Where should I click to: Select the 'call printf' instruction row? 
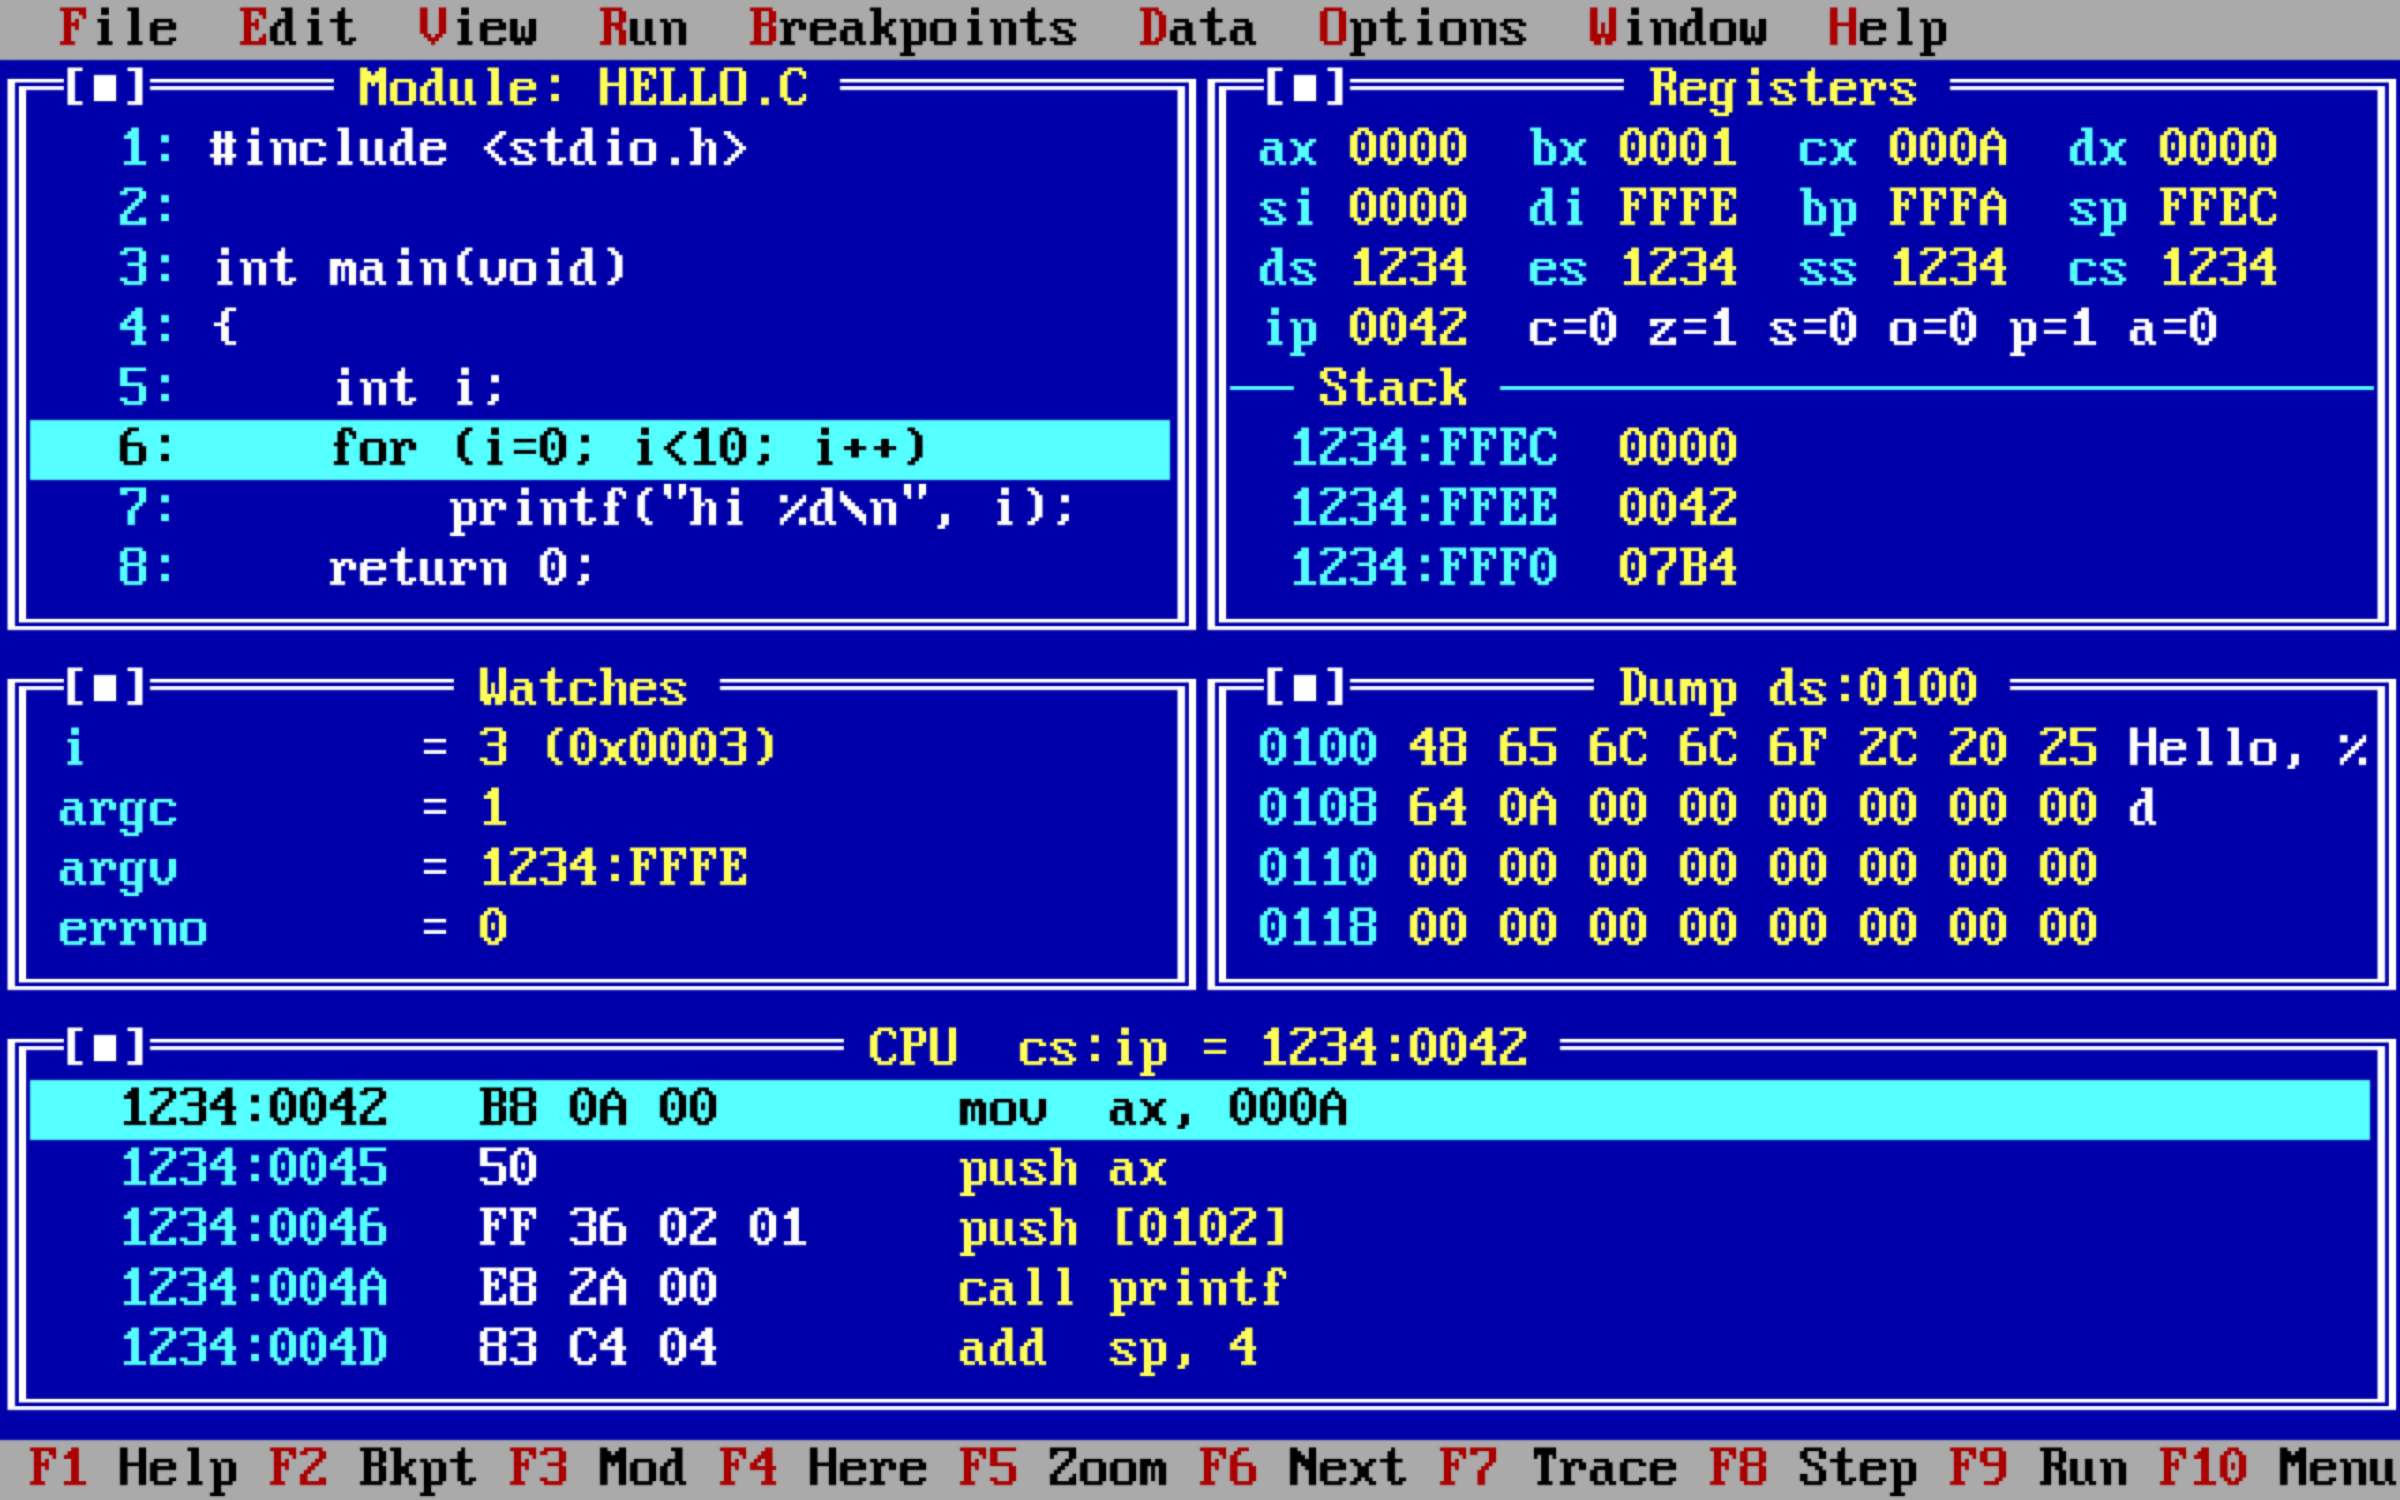[1200, 1289]
